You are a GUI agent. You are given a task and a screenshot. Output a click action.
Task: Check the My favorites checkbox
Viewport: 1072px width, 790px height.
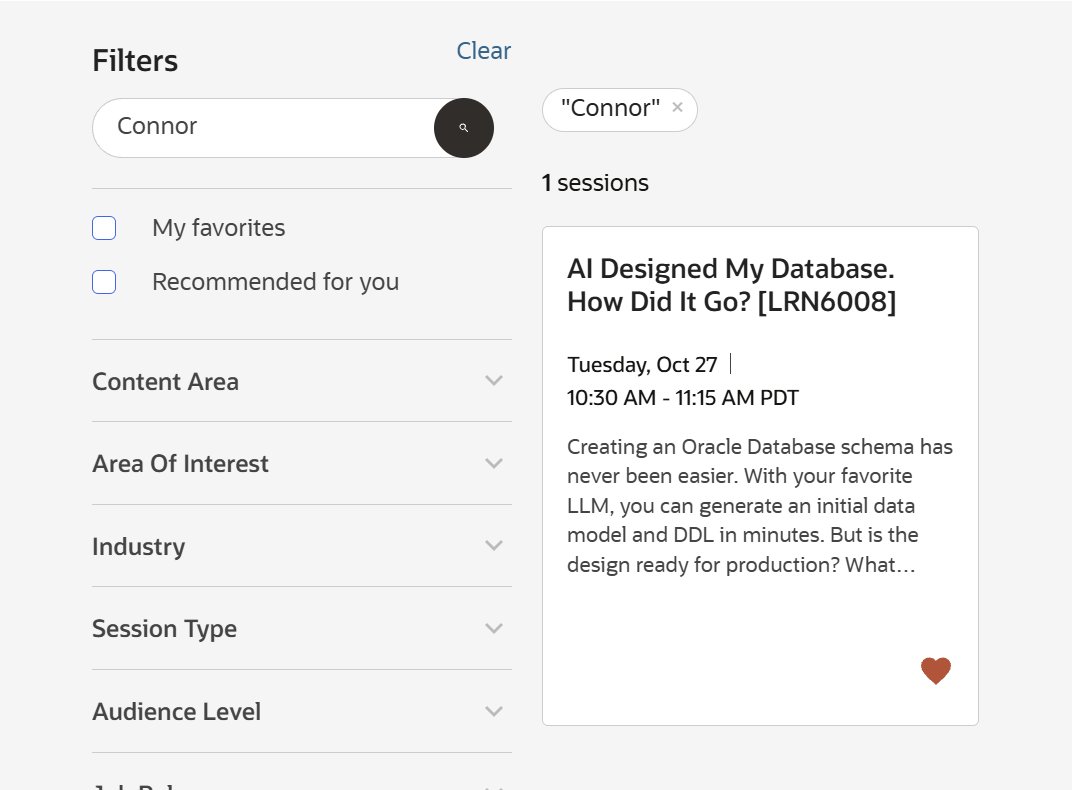104,228
